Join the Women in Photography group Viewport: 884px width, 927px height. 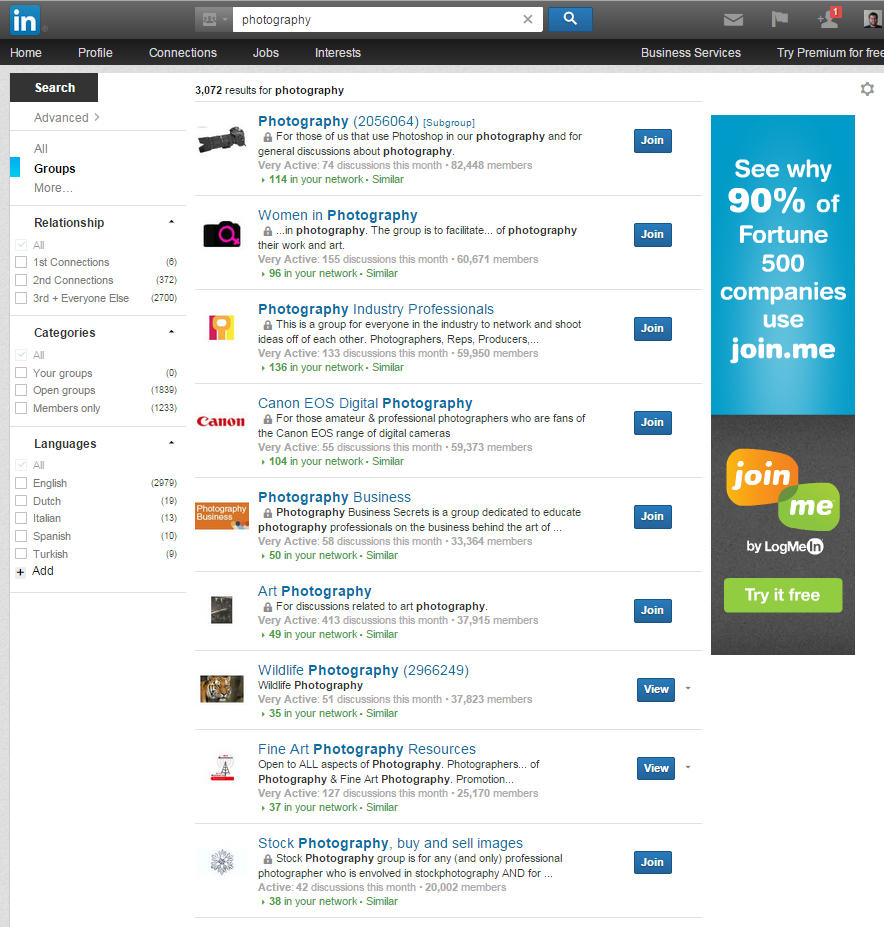(652, 235)
